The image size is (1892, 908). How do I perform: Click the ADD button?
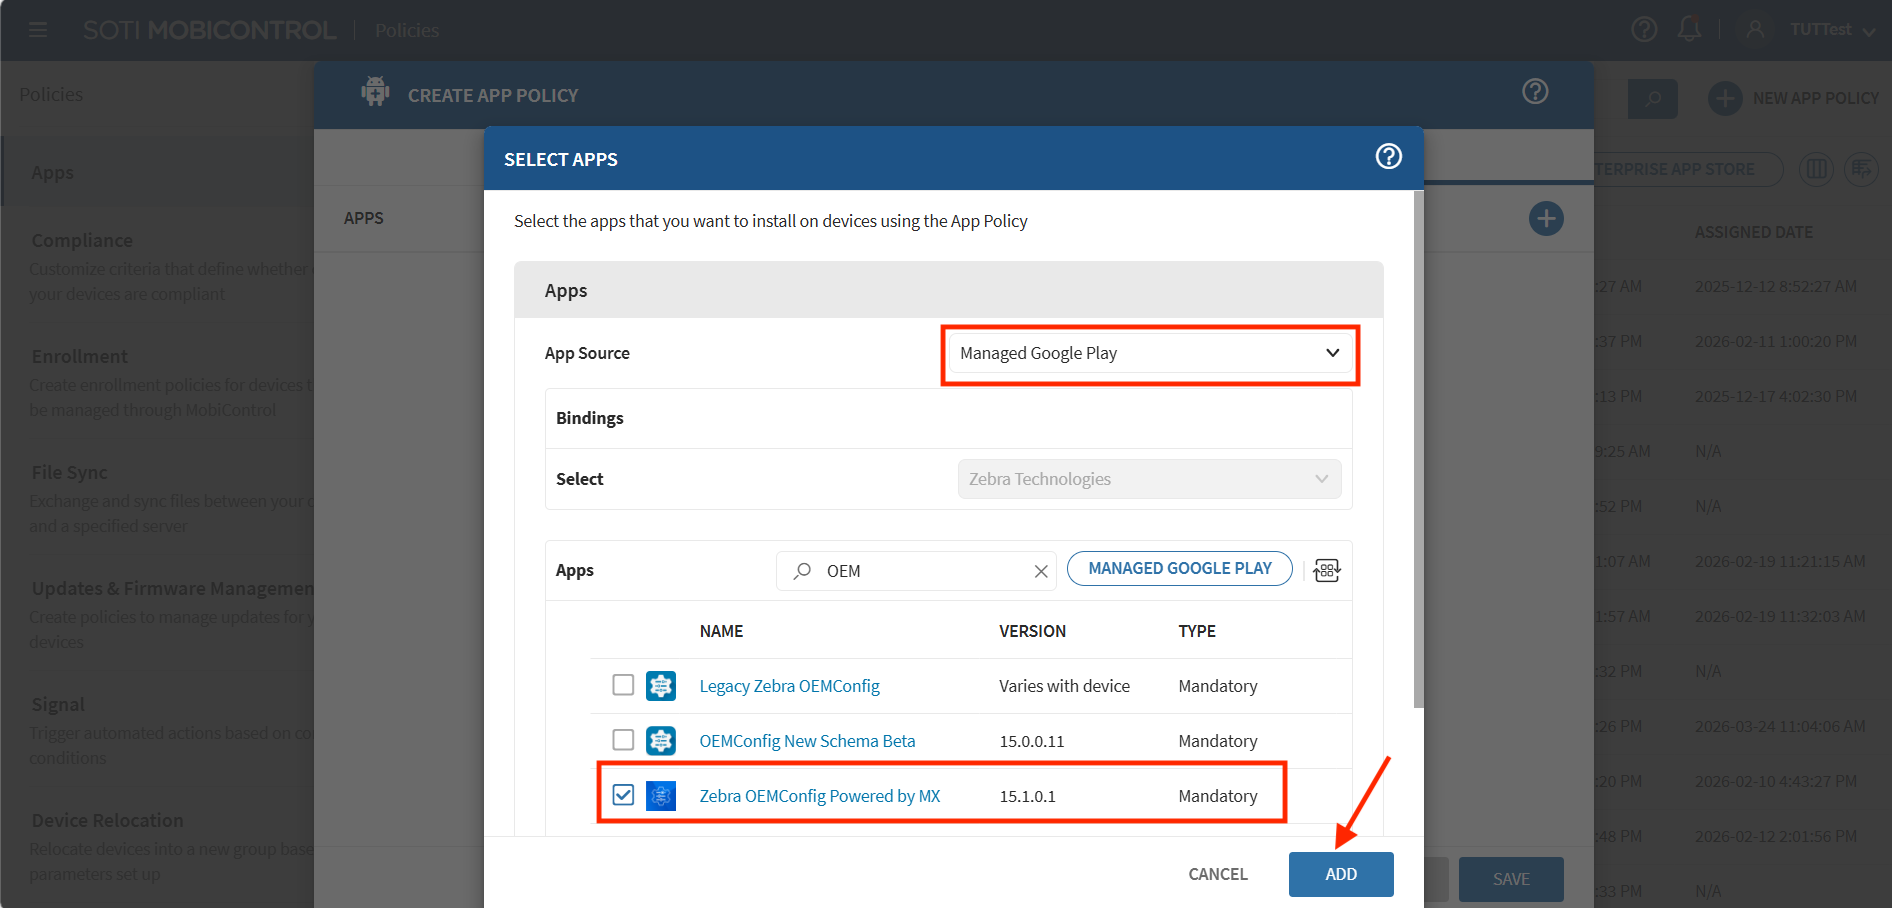click(1340, 874)
